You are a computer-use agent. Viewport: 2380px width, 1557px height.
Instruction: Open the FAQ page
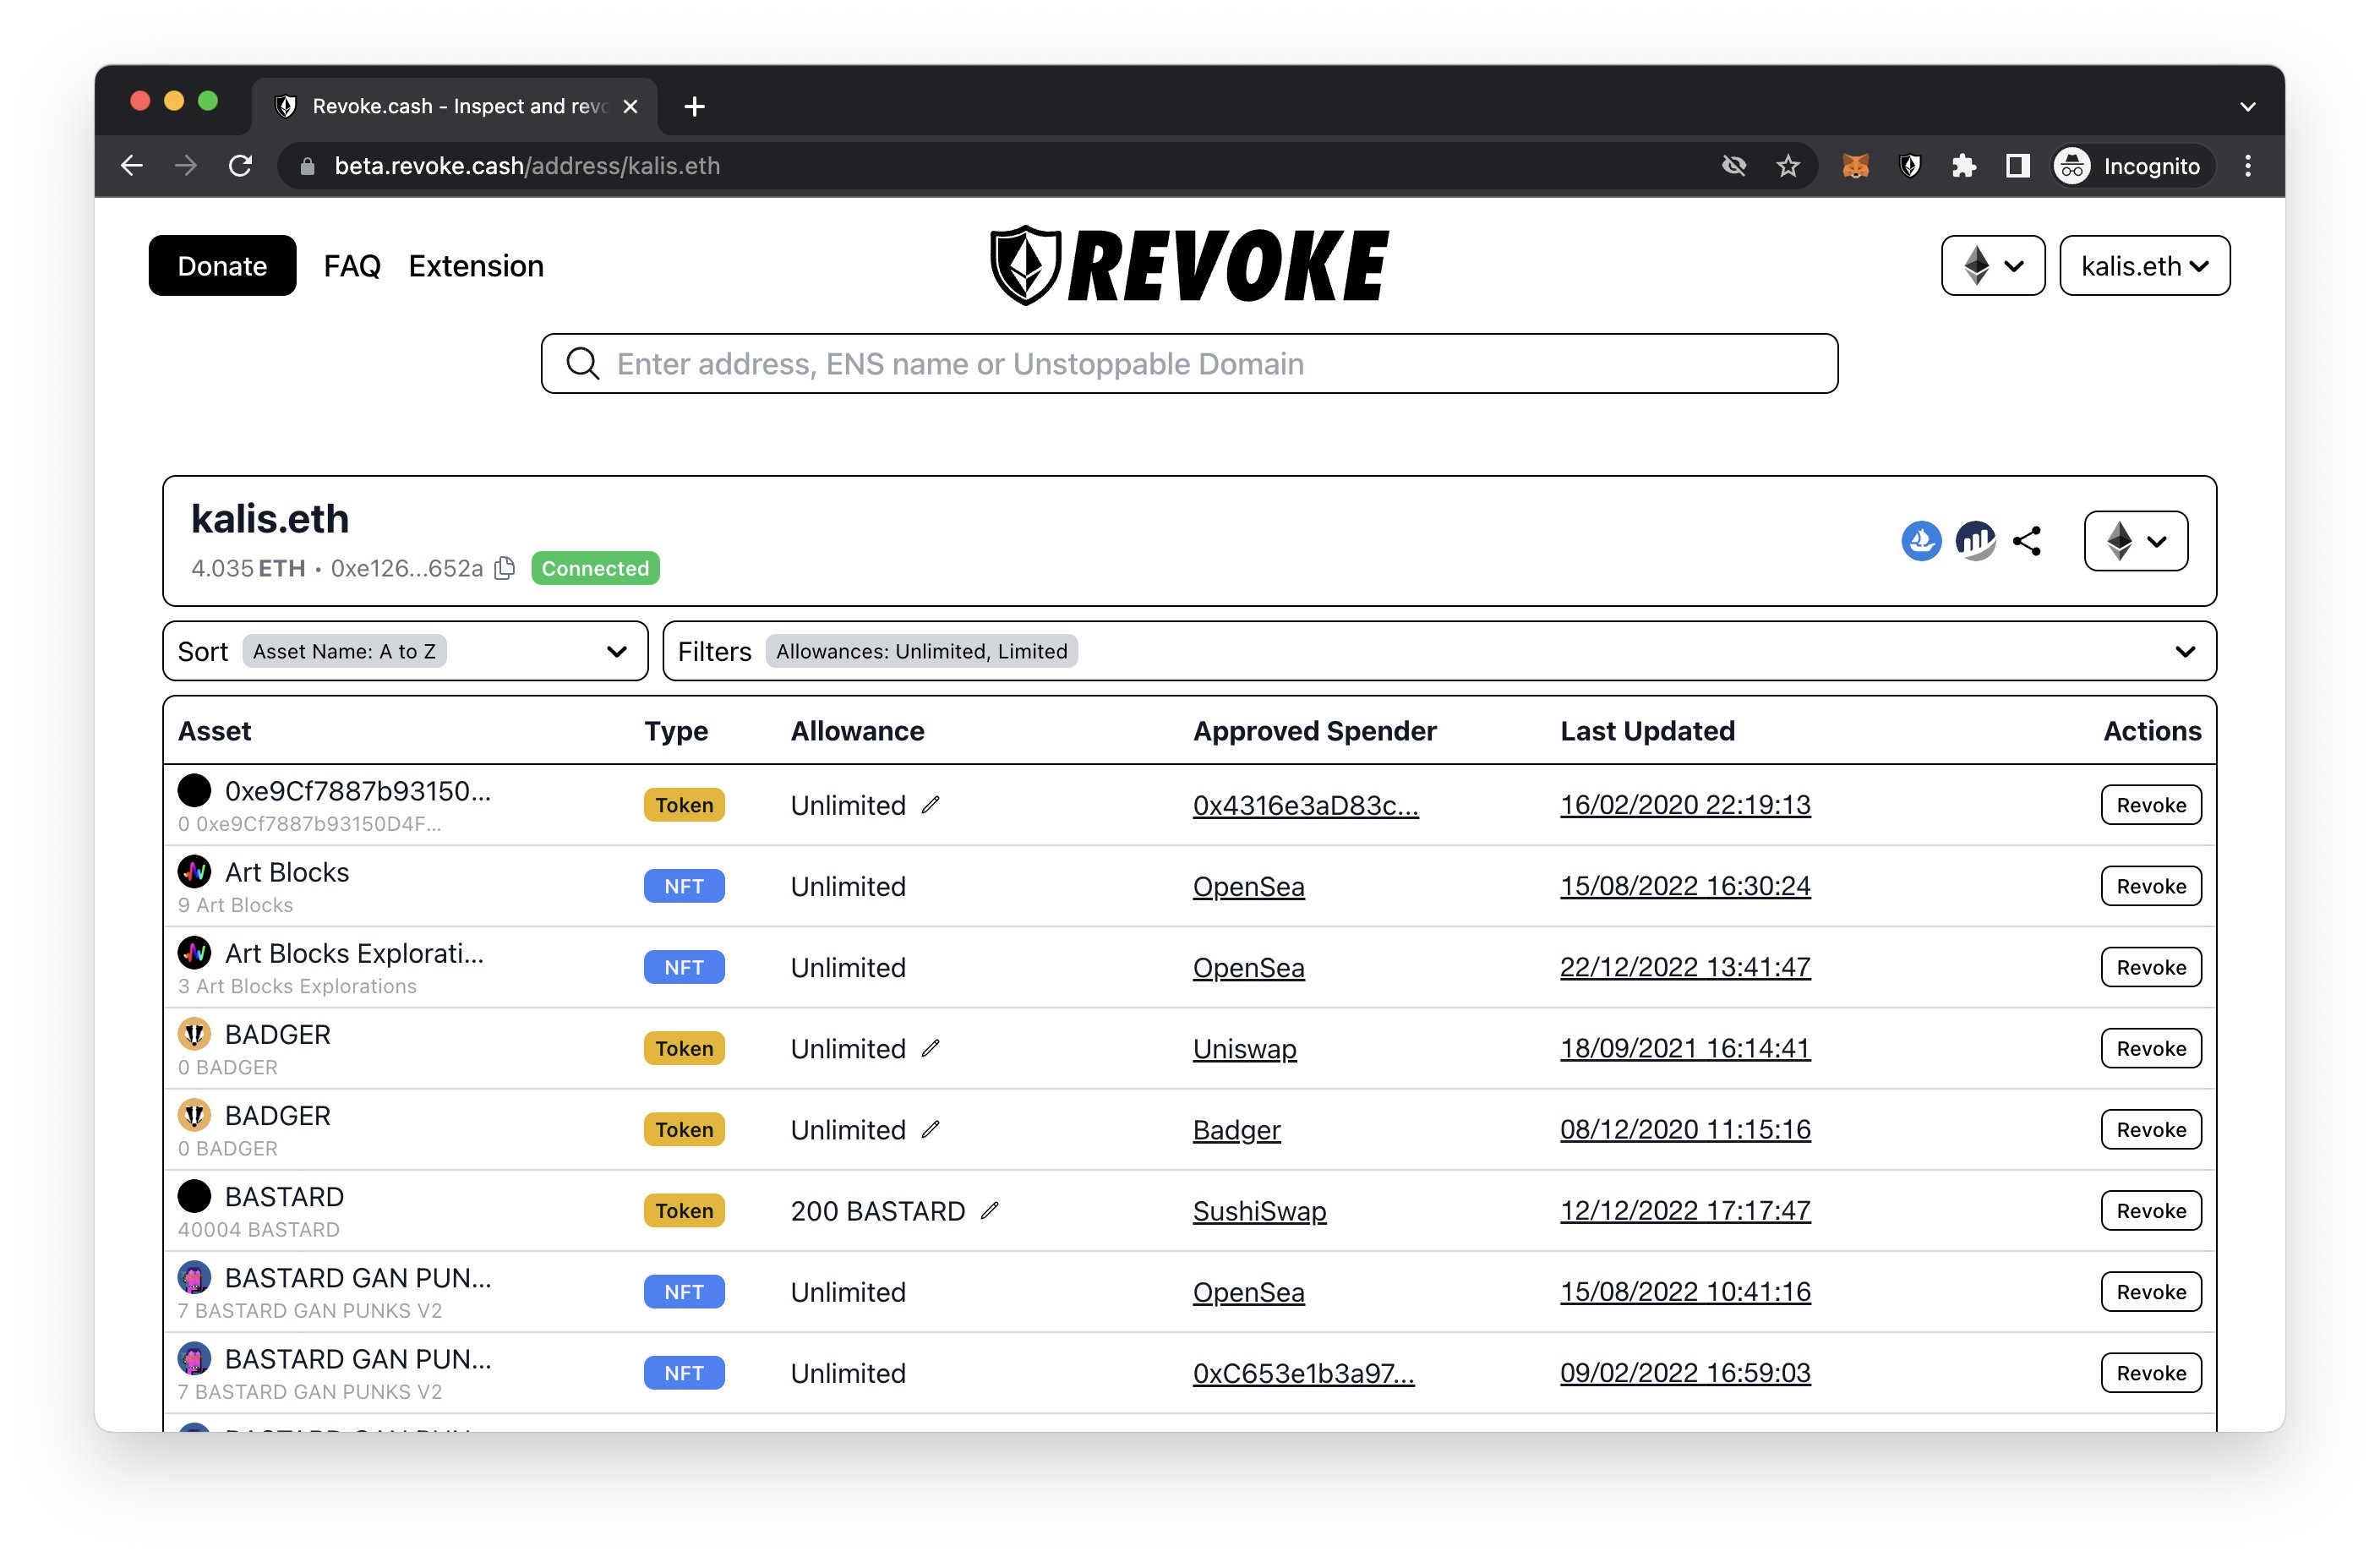point(352,266)
